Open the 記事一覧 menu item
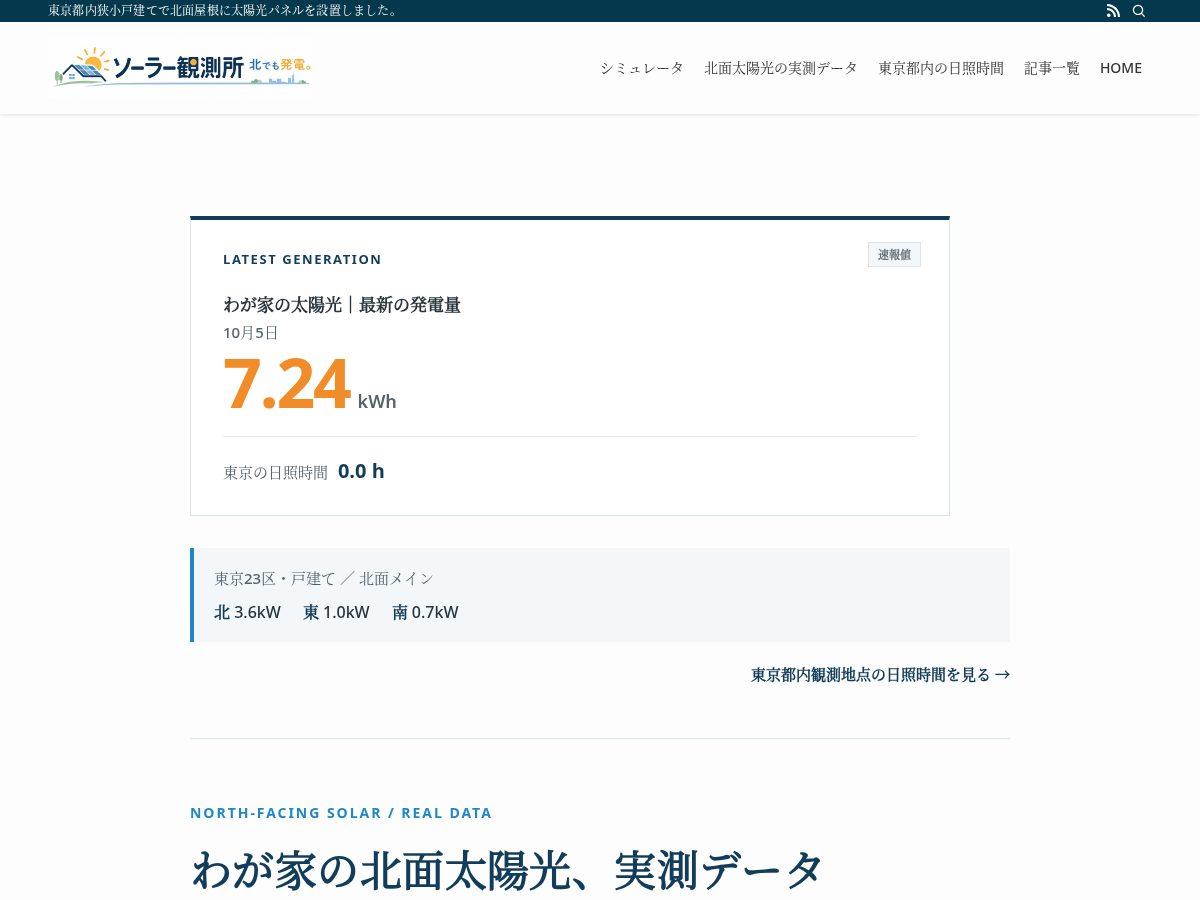This screenshot has height=900, width=1200. 1052,68
